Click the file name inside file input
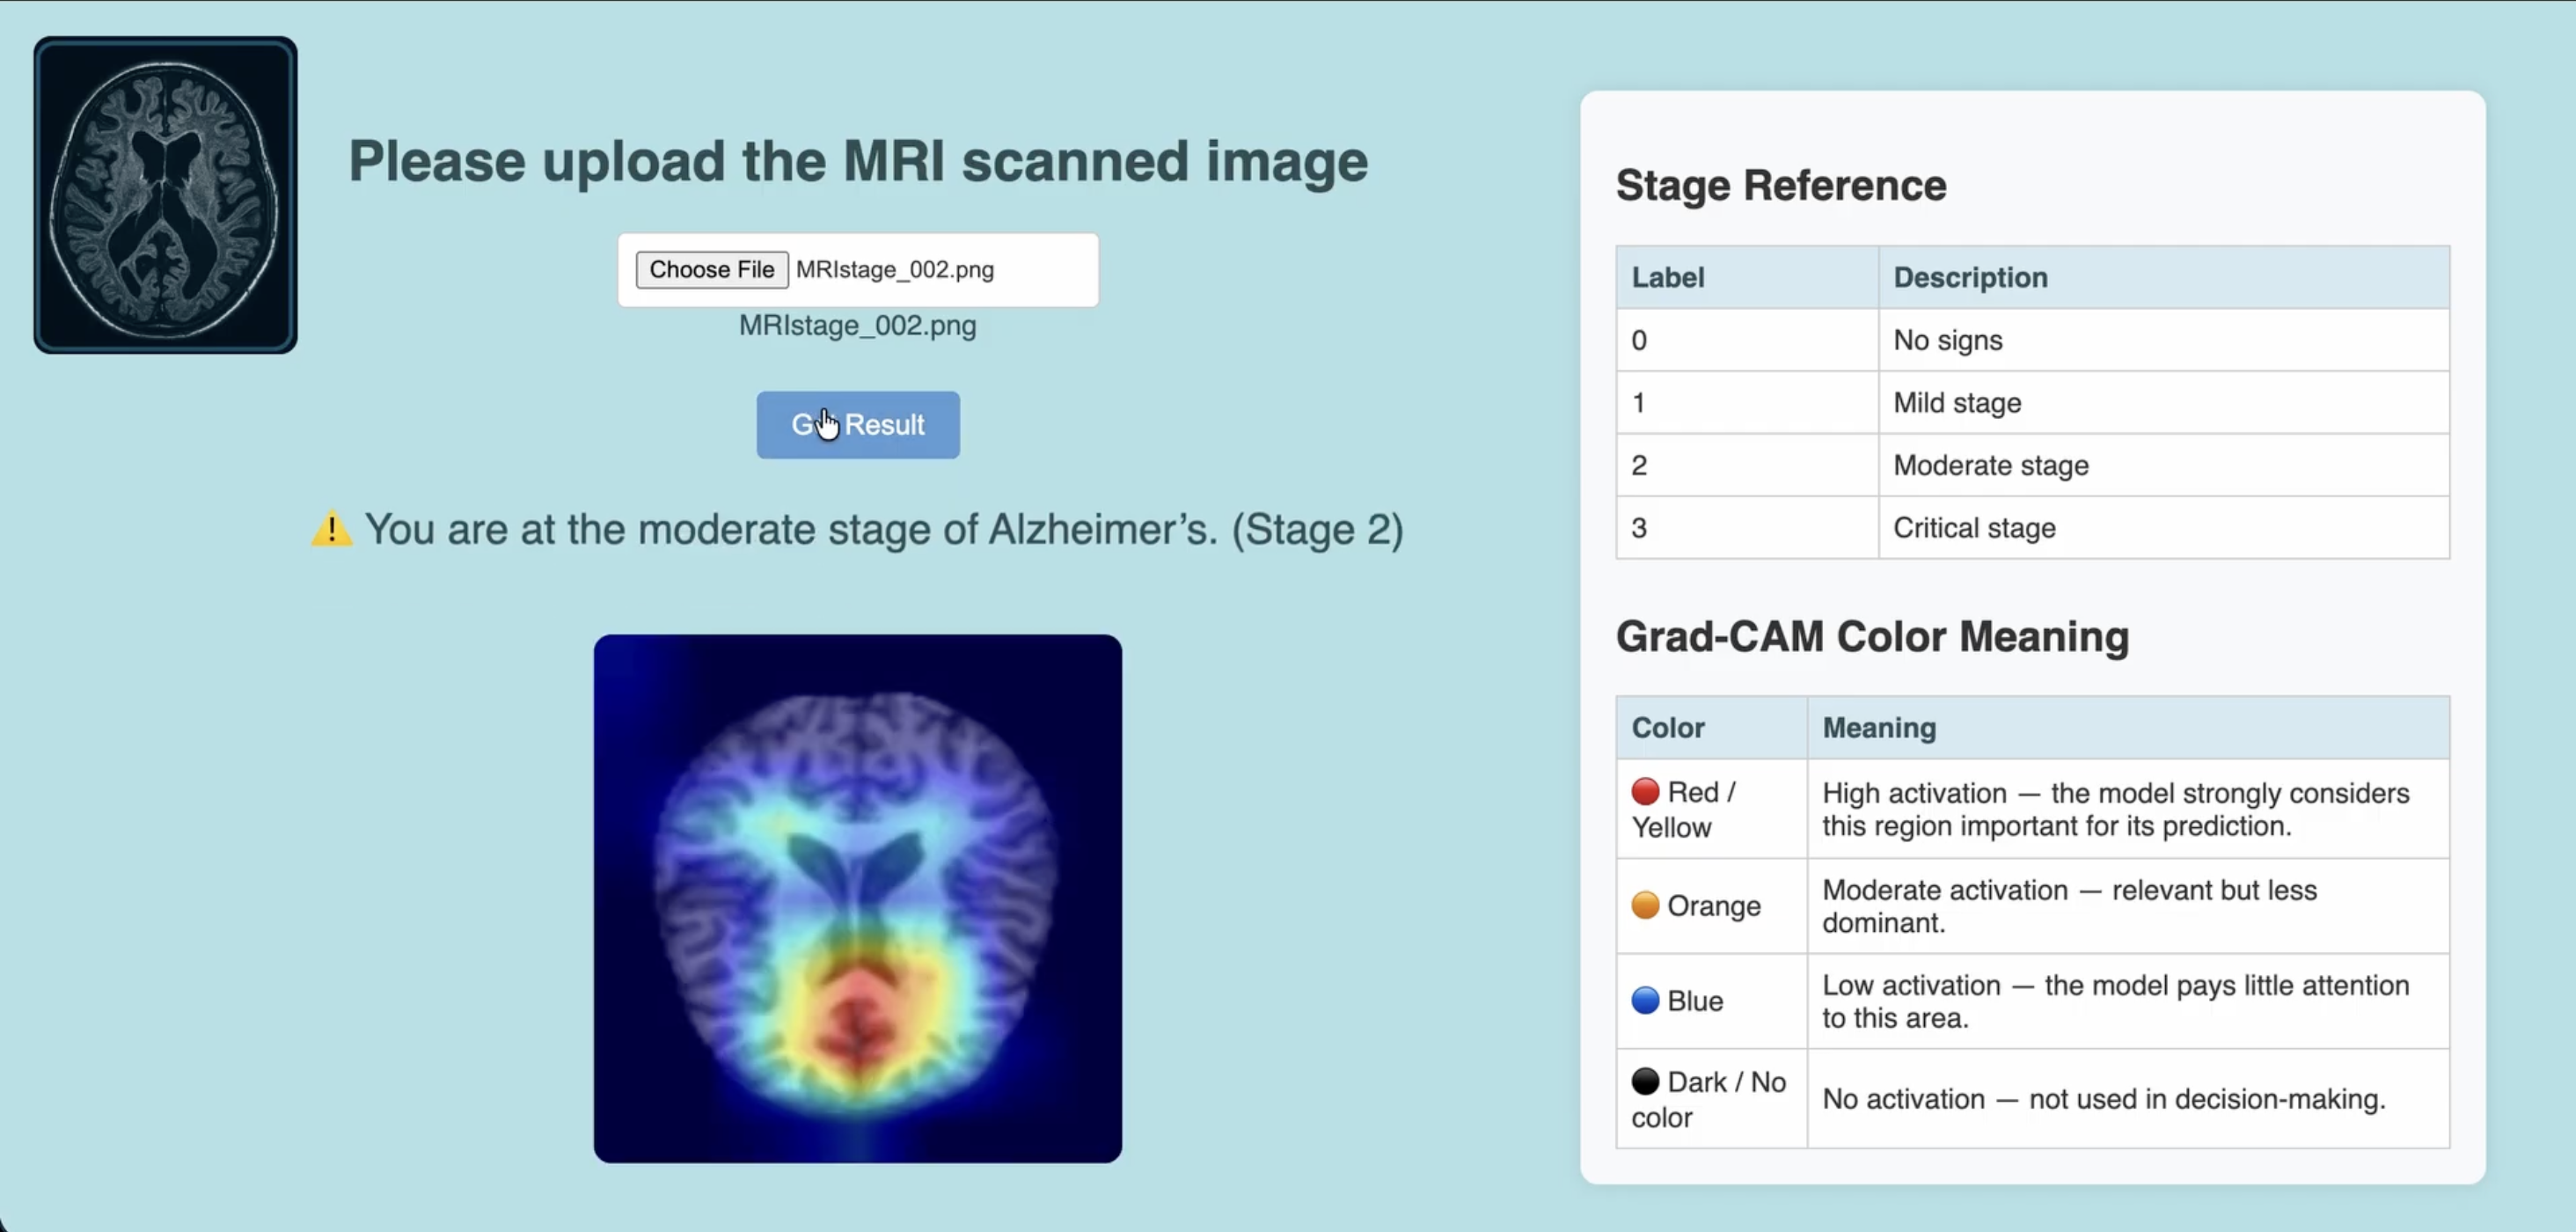The width and height of the screenshot is (2576, 1232). 894,270
